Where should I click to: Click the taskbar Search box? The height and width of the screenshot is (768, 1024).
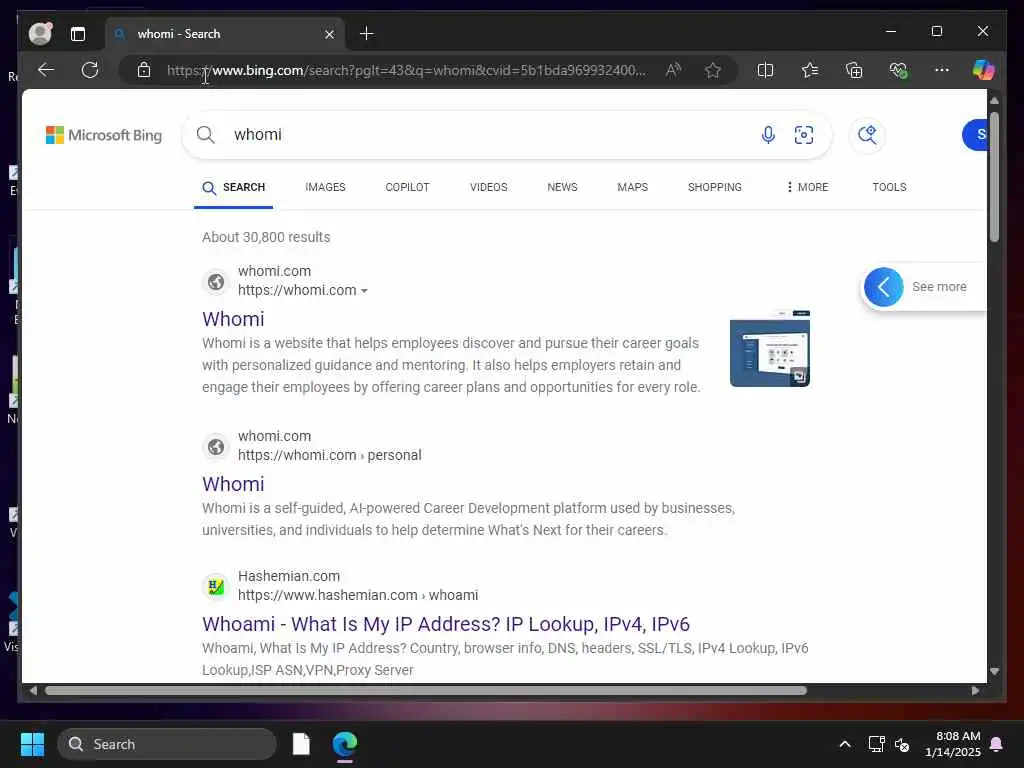click(167, 744)
